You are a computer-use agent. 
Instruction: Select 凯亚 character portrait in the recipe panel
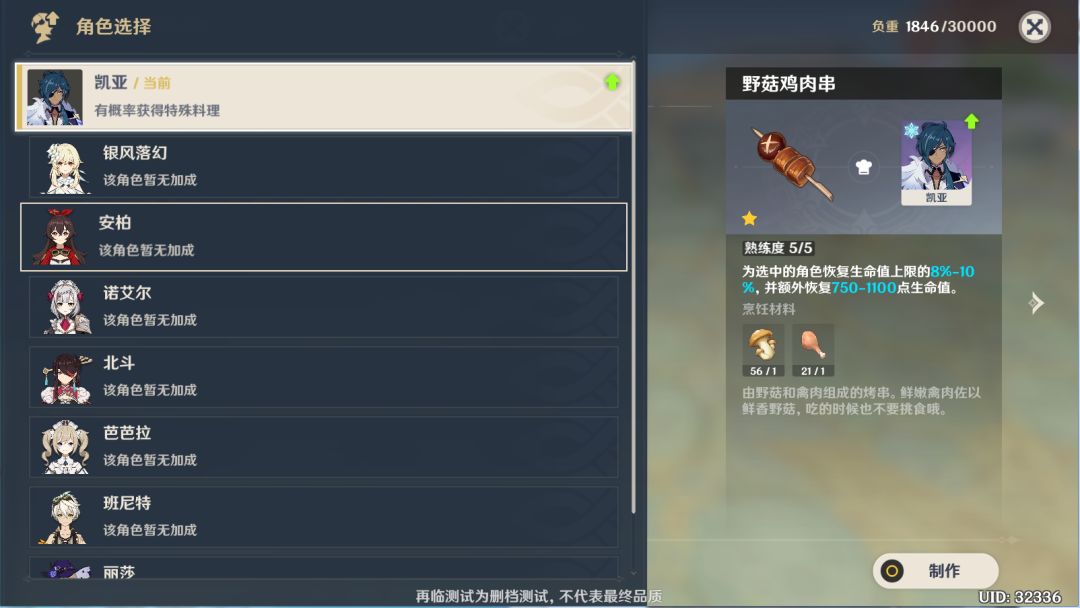click(x=936, y=163)
